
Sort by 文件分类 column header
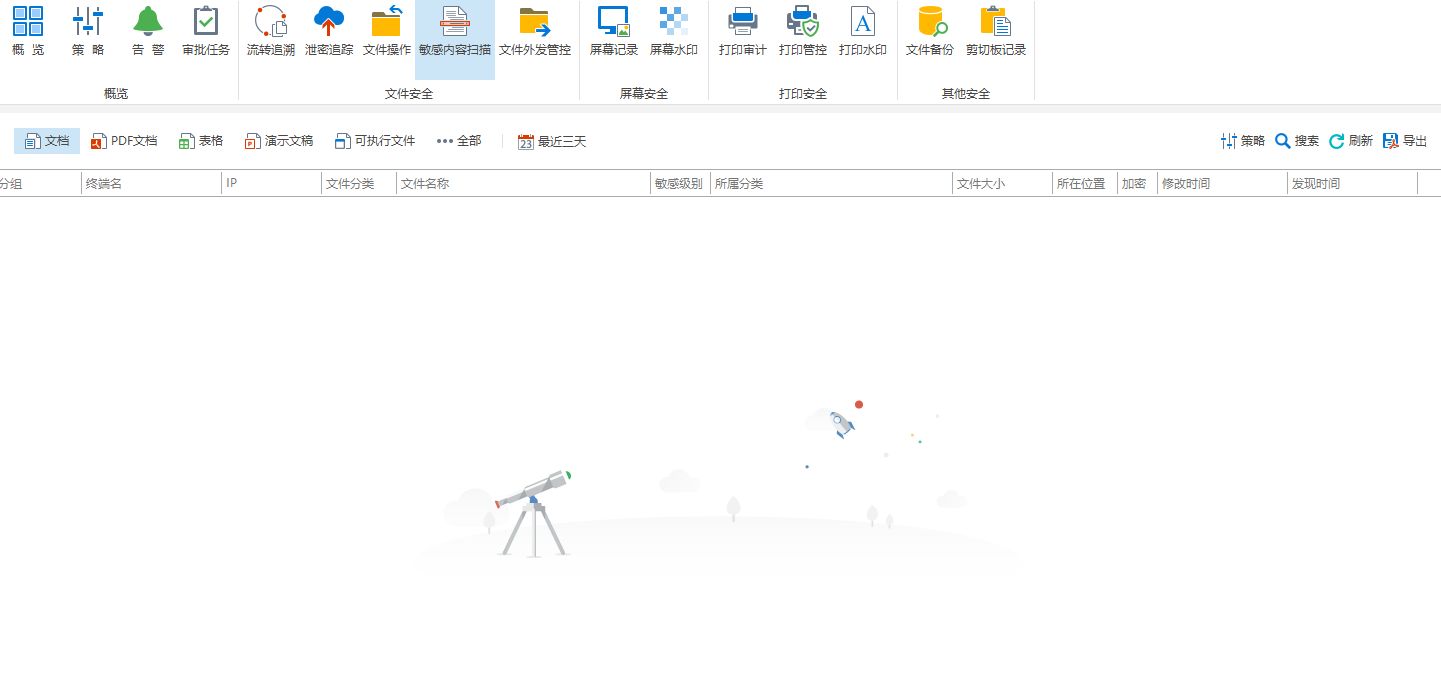[359, 184]
